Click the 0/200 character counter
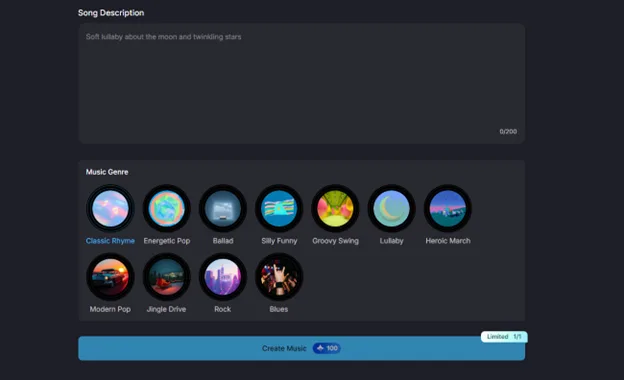Screen dimensions: 624x380 [508, 132]
